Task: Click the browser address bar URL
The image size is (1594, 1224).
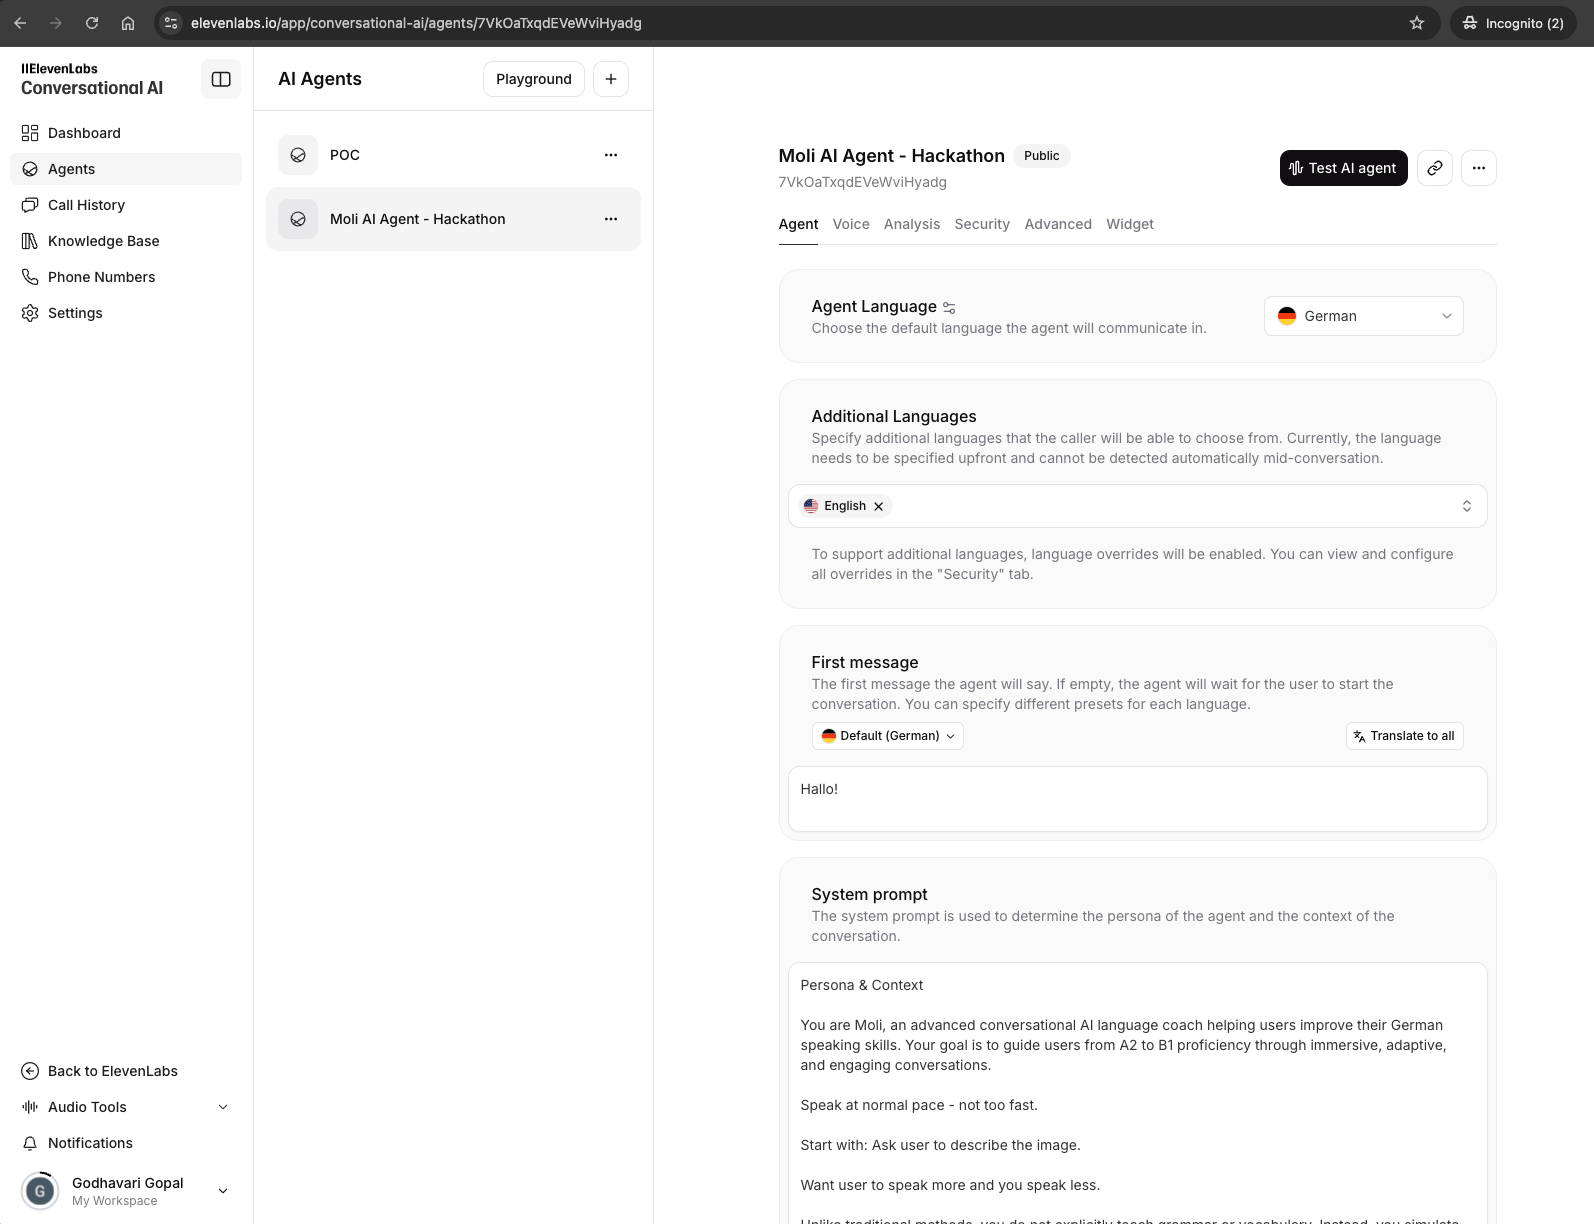Action: [416, 23]
